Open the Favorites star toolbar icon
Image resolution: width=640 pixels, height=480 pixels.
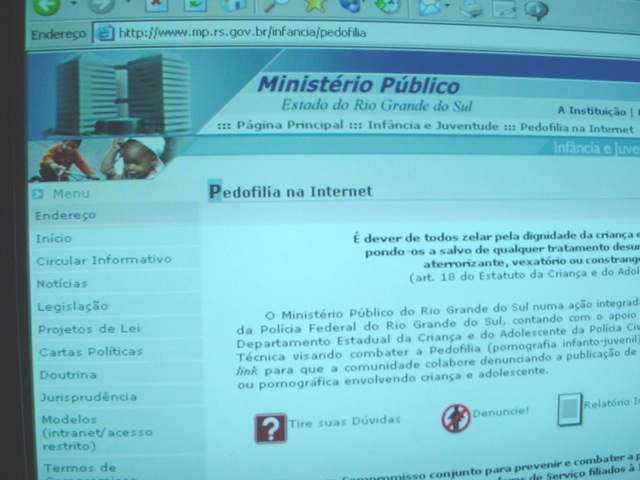[x=315, y=5]
